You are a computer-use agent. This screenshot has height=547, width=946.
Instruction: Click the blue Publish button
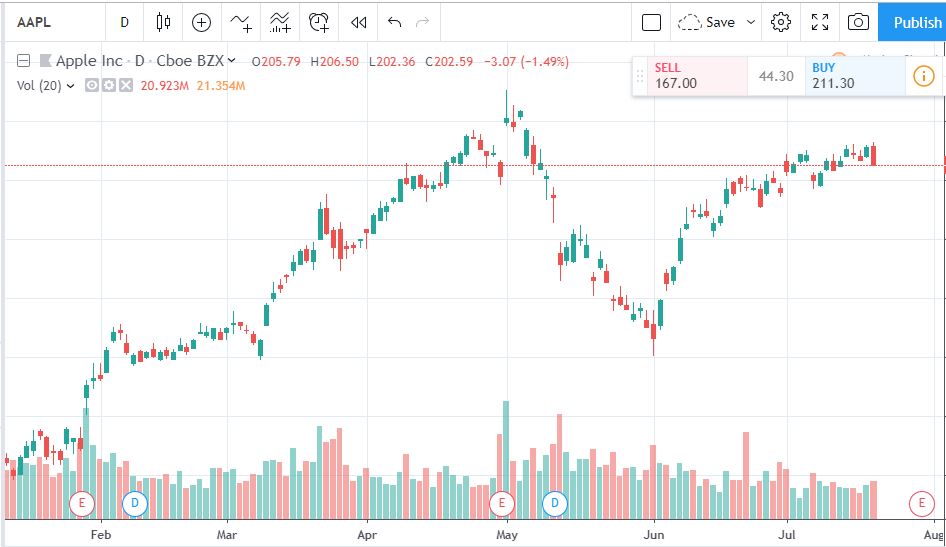coord(912,22)
